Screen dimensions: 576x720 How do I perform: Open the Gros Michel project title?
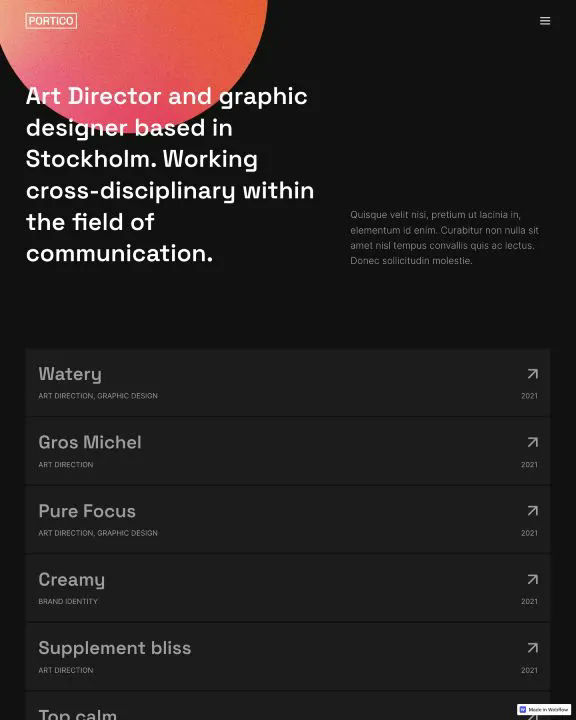pyautogui.click(x=90, y=442)
